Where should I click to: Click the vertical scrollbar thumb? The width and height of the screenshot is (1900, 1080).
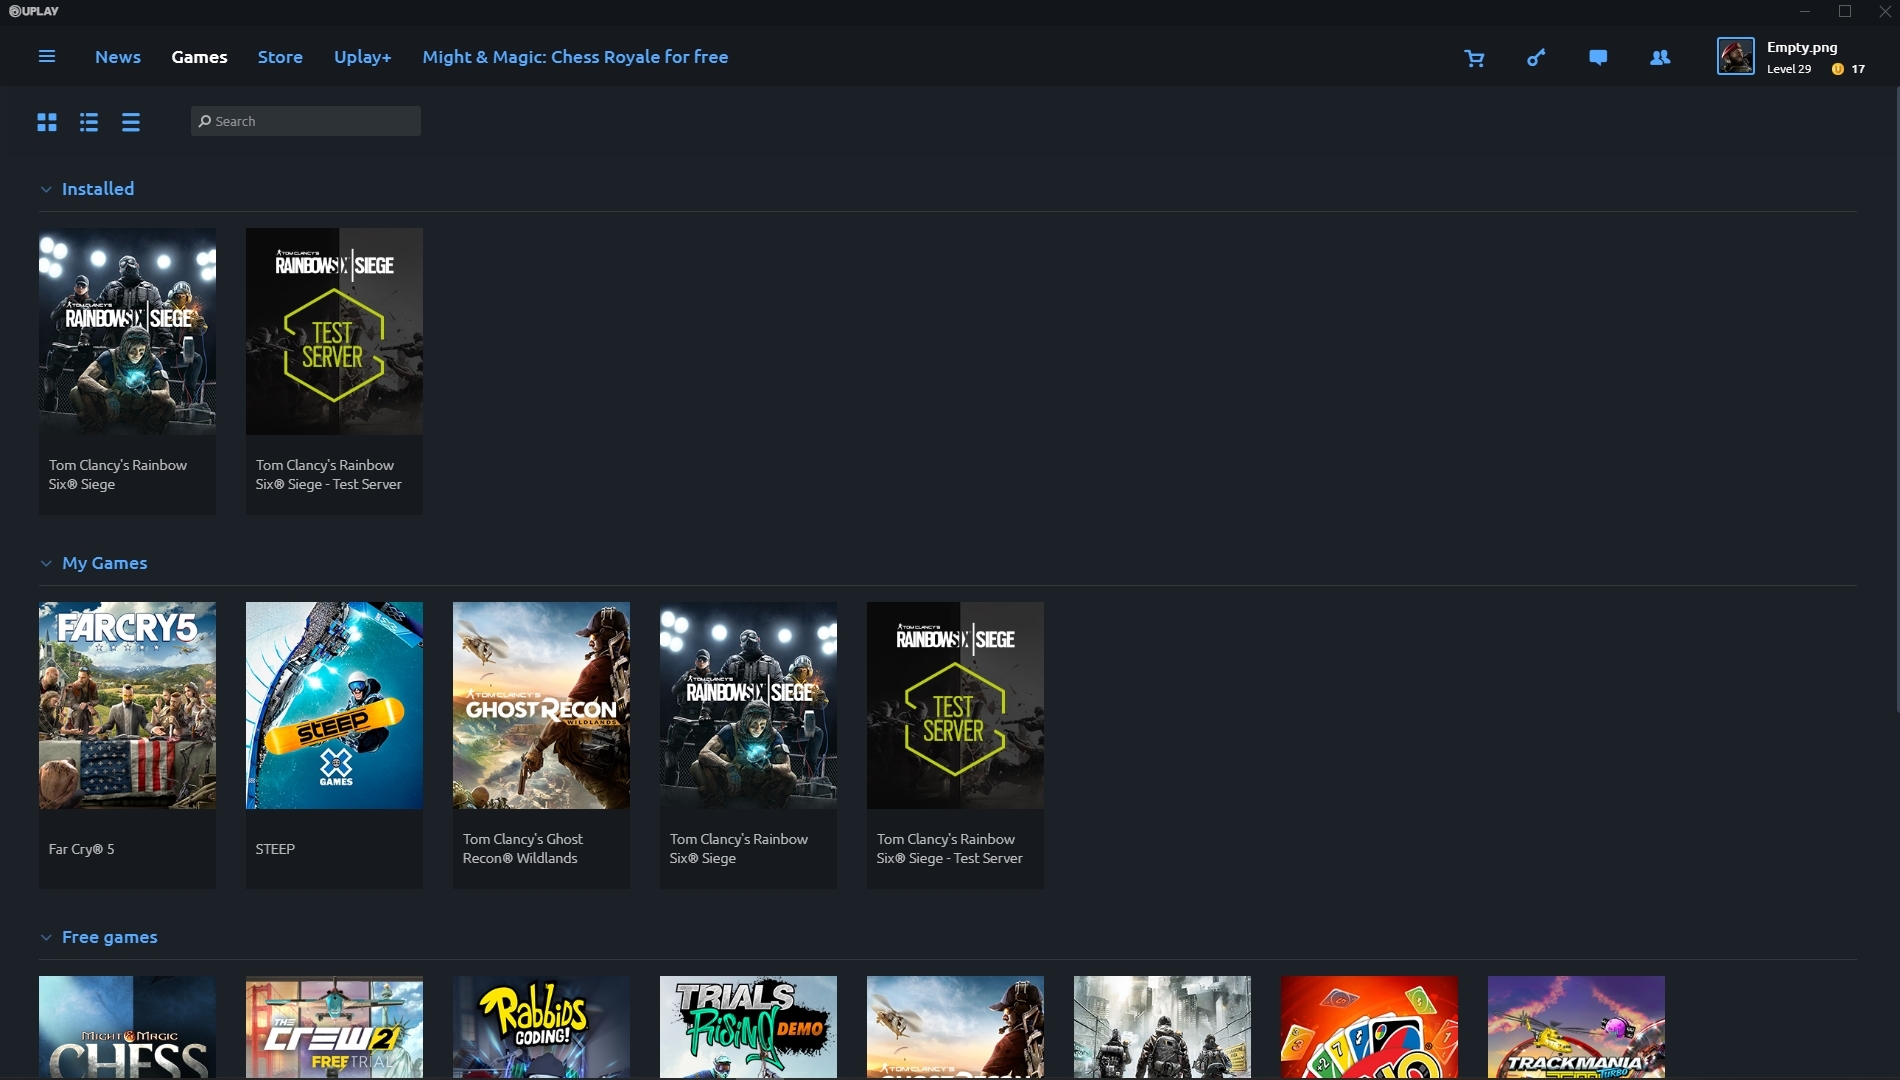pyautogui.click(x=1896, y=400)
